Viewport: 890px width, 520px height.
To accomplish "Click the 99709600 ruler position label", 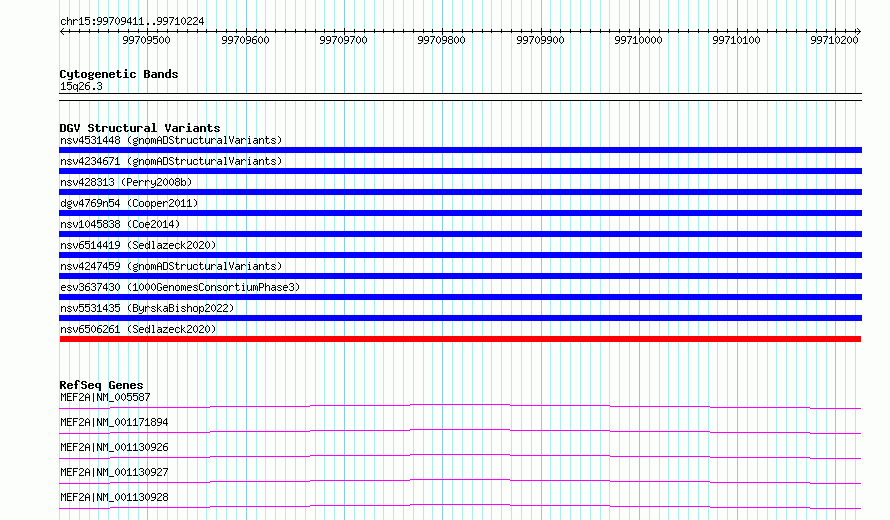I will [x=245, y=40].
